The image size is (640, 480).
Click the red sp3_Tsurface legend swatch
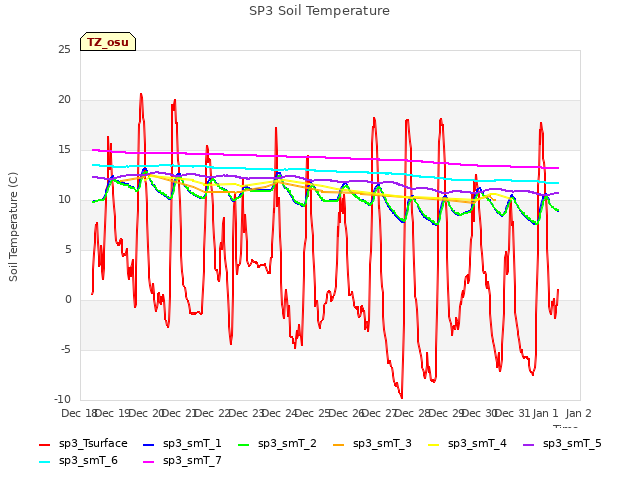coord(44,444)
